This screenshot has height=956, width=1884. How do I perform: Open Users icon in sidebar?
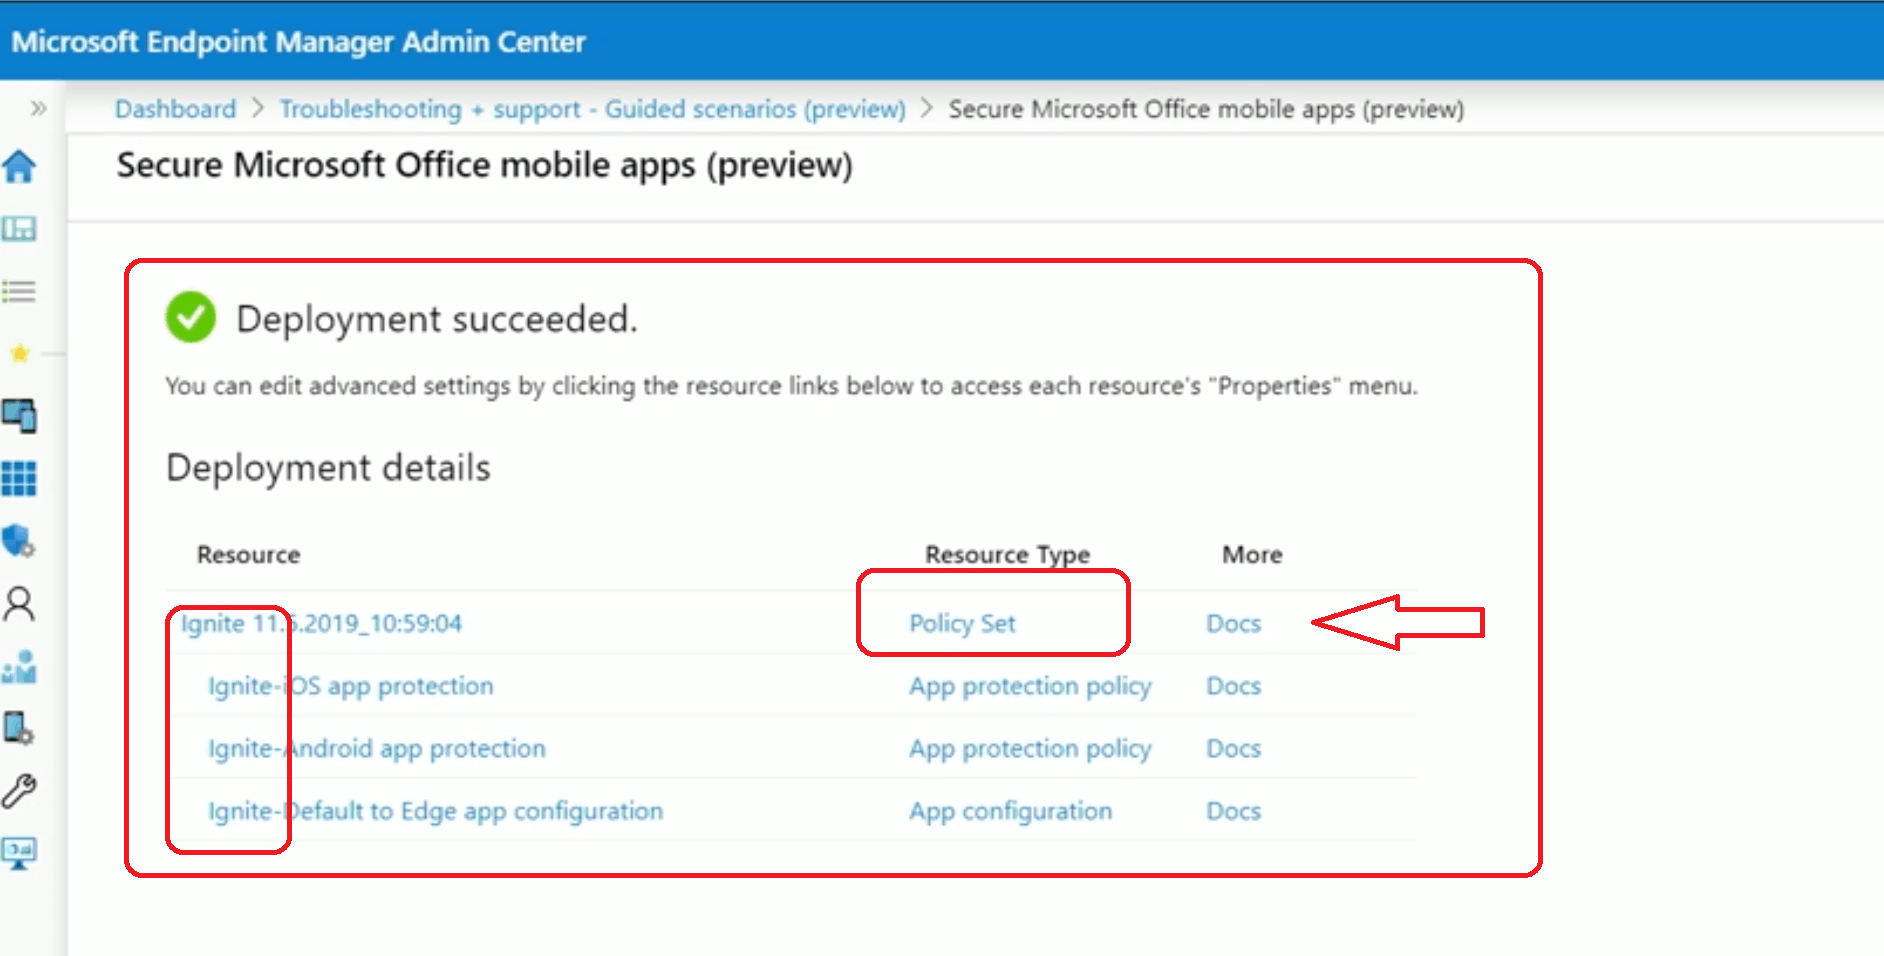[19, 604]
